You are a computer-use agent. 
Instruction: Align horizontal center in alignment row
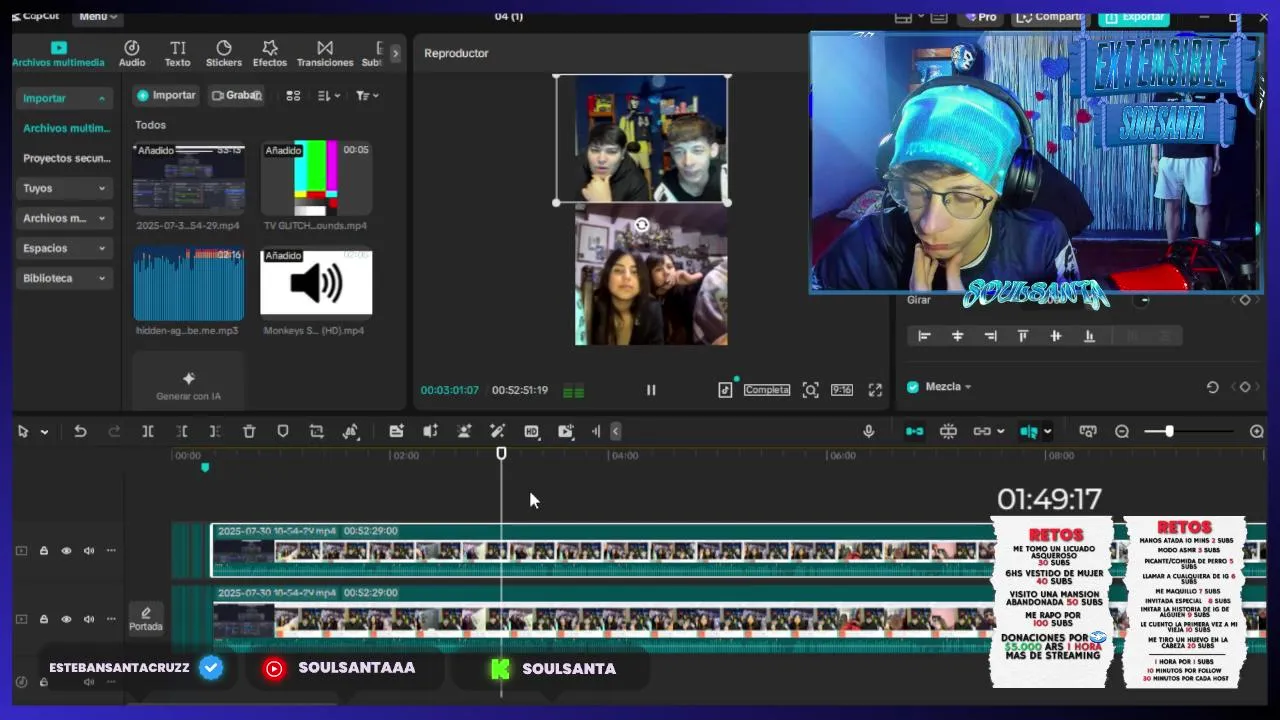pos(957,336)
